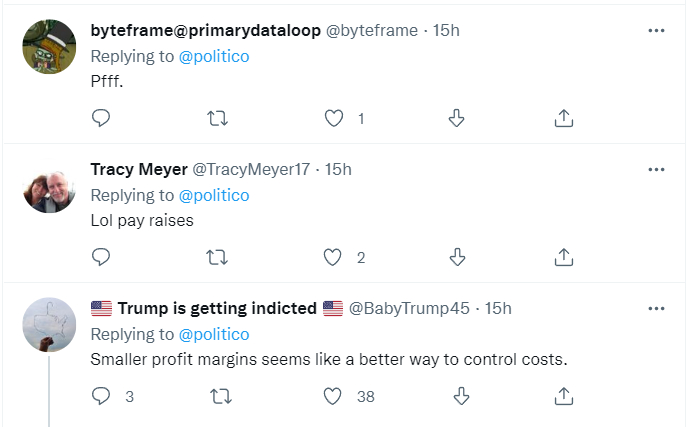
Task: Downvote Tracy Meyer's tweet
Action: tap(457, 257)
